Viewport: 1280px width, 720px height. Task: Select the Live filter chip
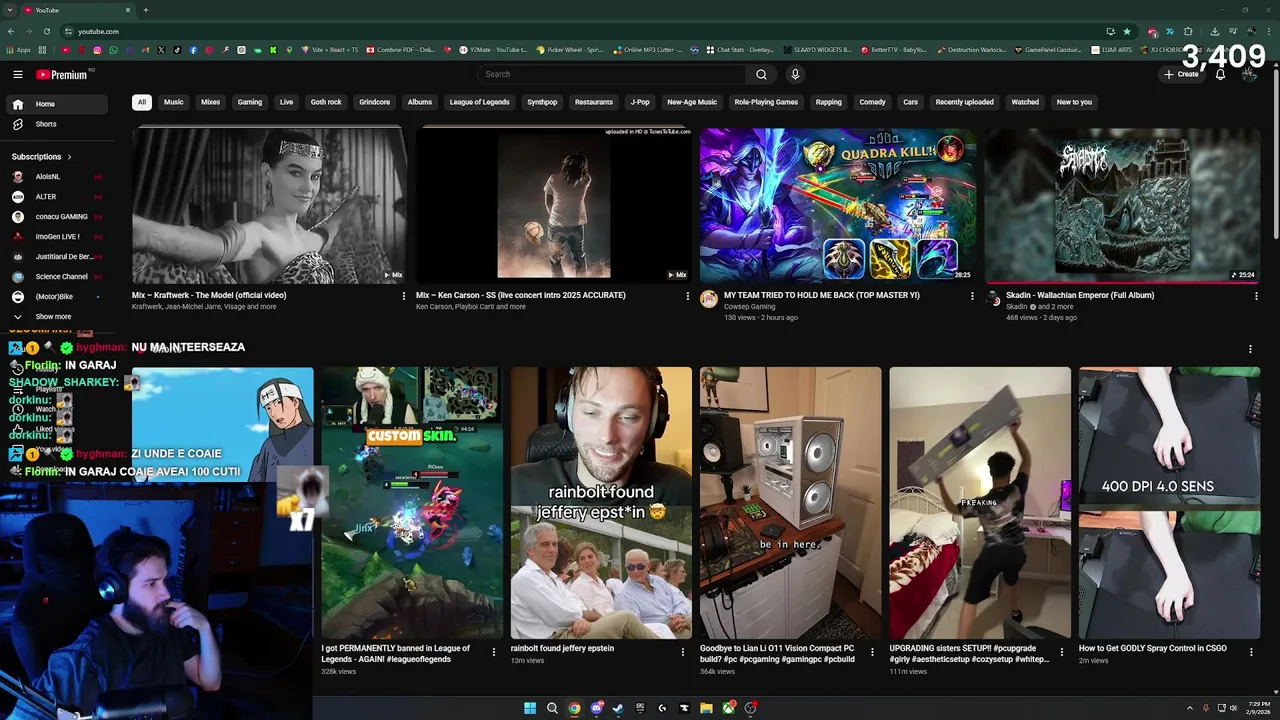(286, 102)
